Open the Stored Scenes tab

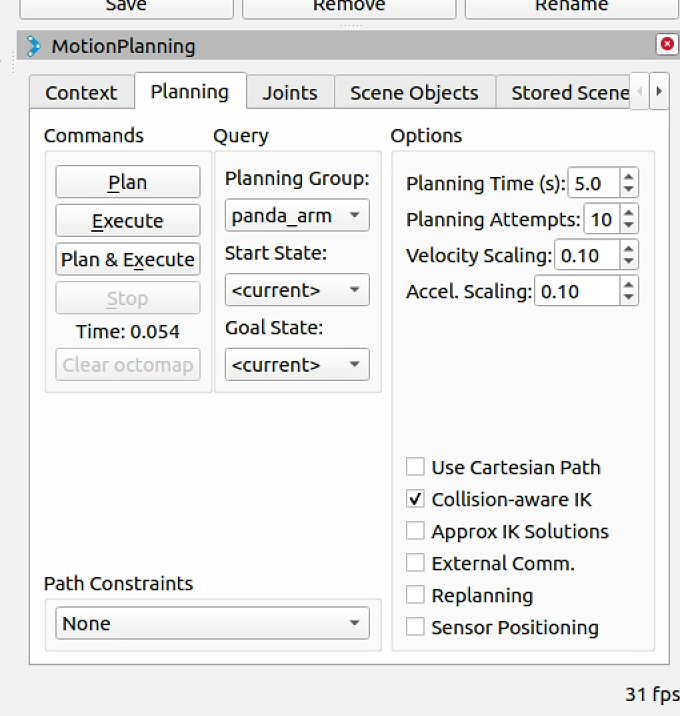coord(565,93)
